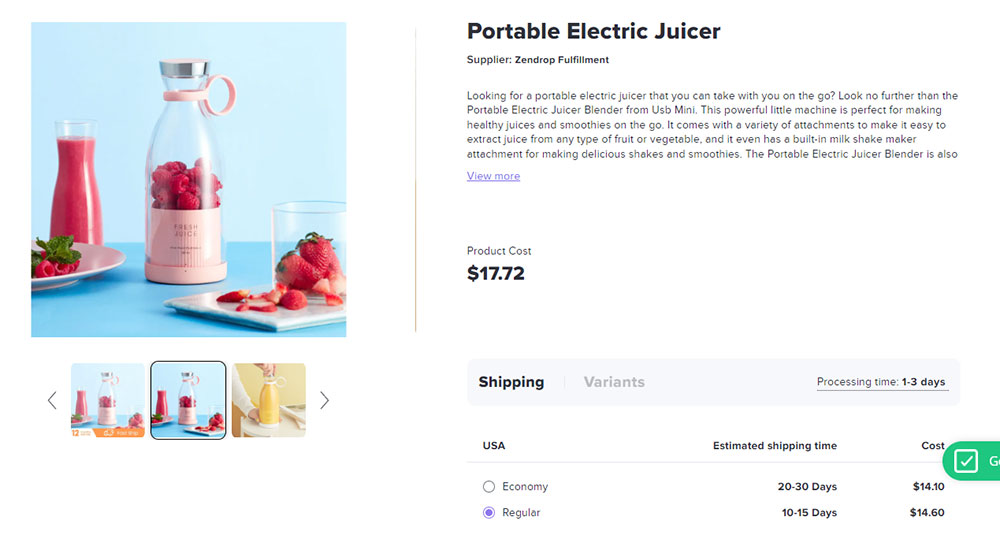The image size is (1000, 539).
Task: Click the Regular shipping option label
Action: click(521, 513)
